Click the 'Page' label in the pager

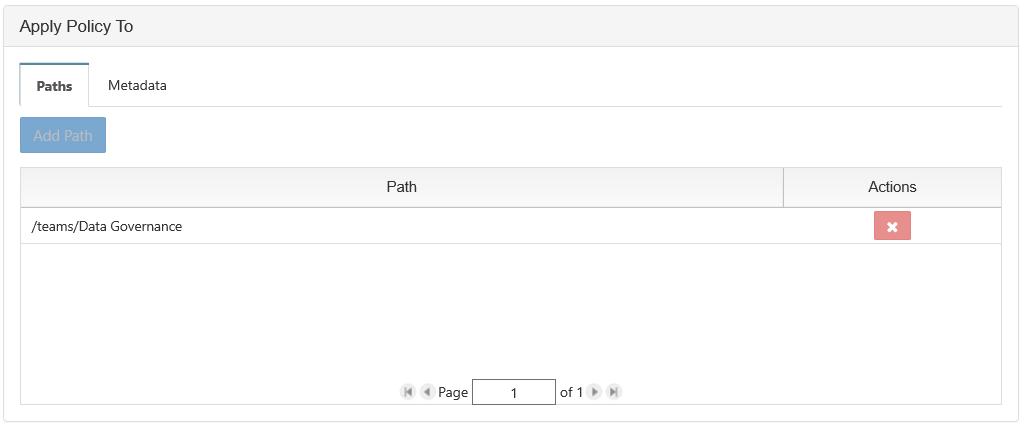click(x=453, y=393)
